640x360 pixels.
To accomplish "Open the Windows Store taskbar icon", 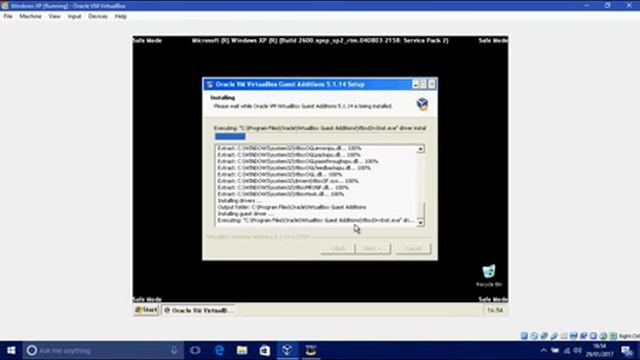I will point(265,350).
